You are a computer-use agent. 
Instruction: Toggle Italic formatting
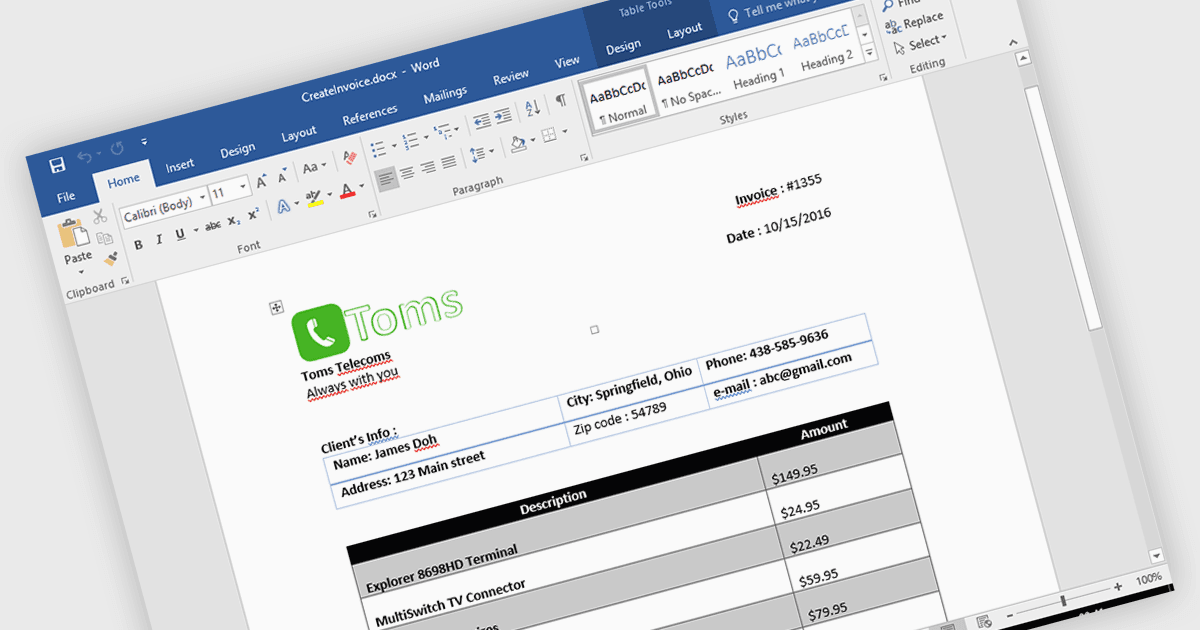tap(158, 240)
